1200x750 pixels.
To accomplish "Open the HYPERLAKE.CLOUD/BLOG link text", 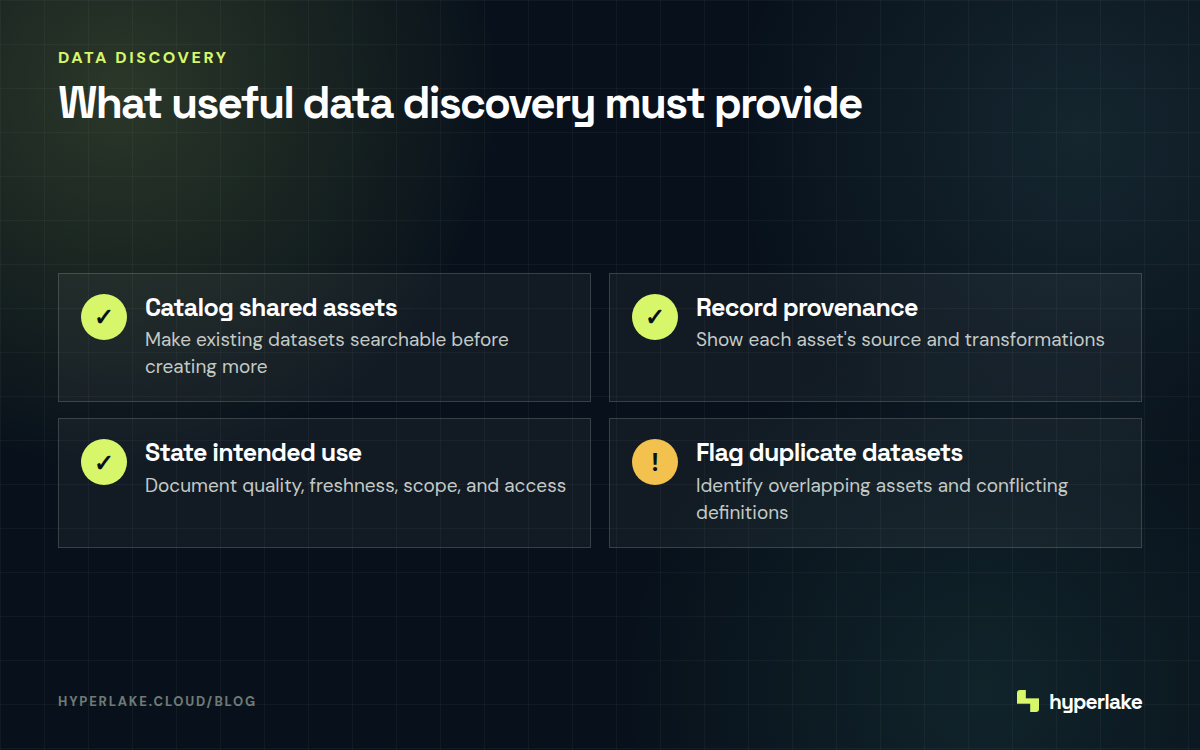I will click(157, 701).
